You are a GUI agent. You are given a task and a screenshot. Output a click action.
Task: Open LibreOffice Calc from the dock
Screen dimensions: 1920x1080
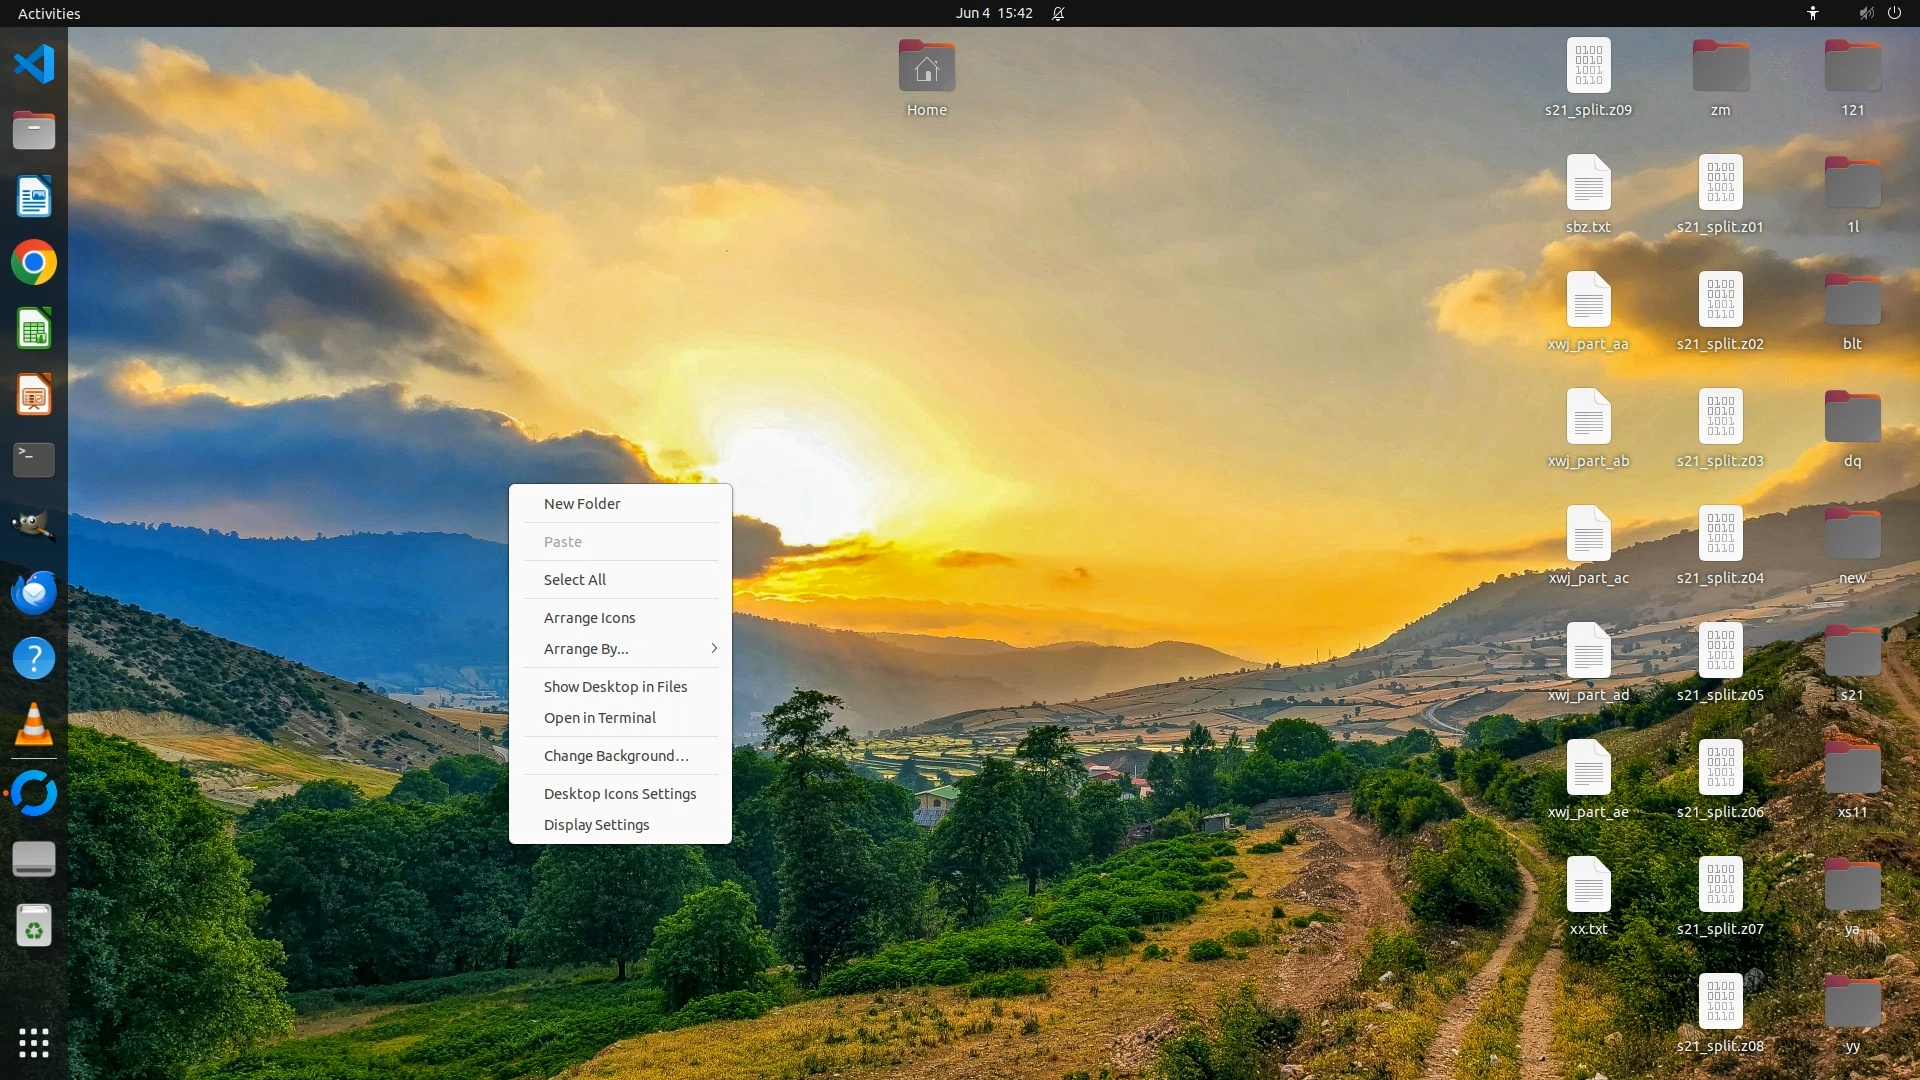point(34,329)
